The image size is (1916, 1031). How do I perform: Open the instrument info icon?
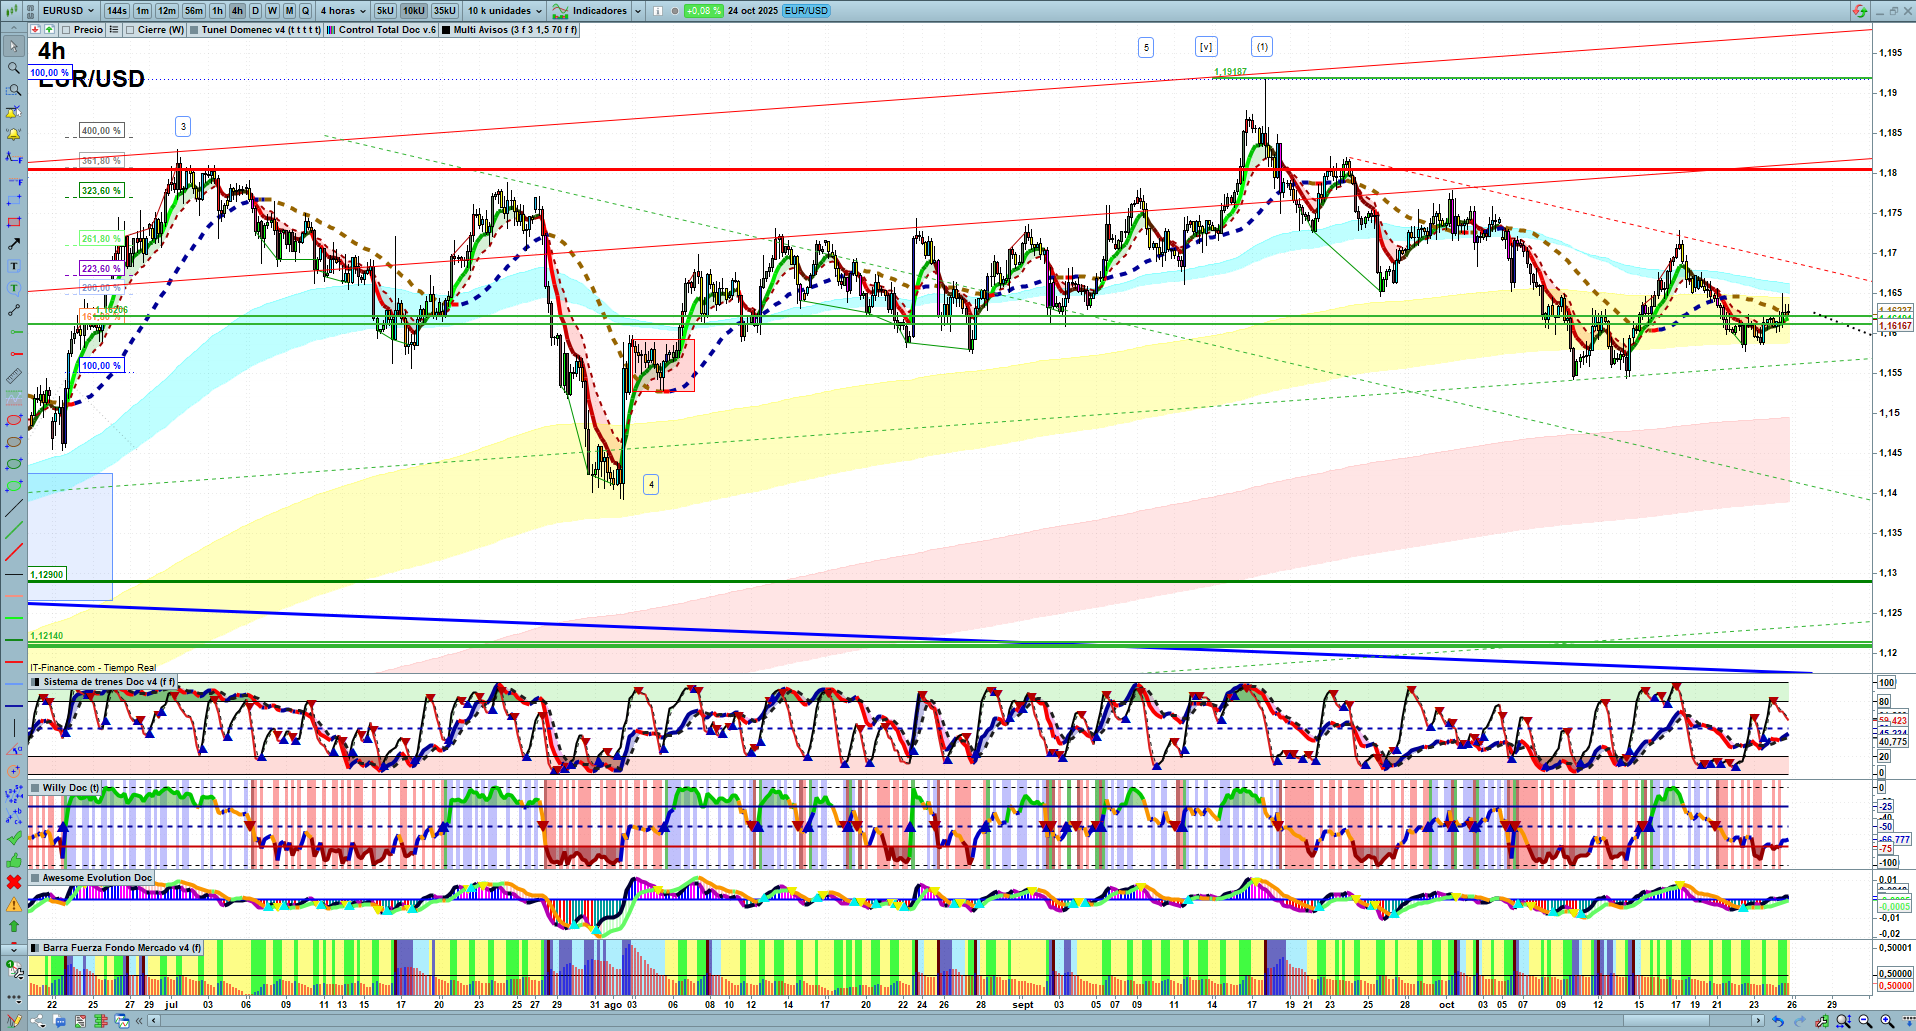(658, 11)
